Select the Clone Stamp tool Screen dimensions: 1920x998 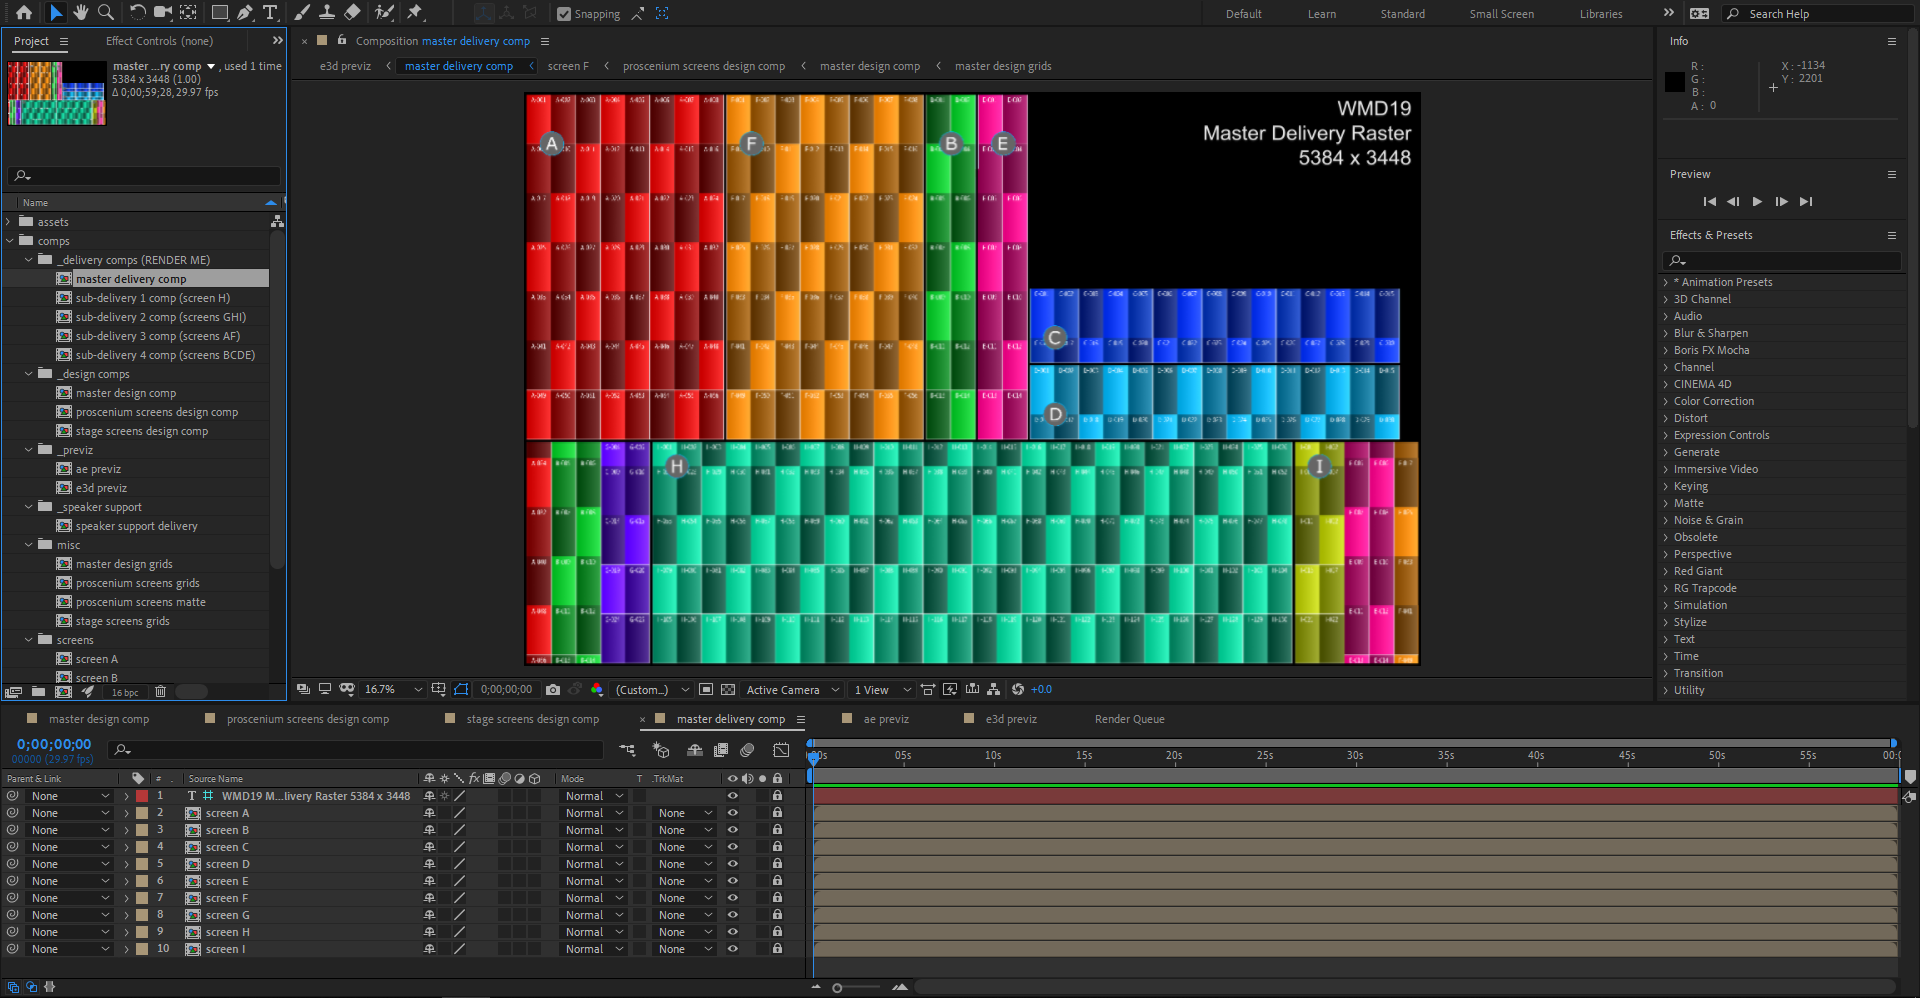(327, 13)
